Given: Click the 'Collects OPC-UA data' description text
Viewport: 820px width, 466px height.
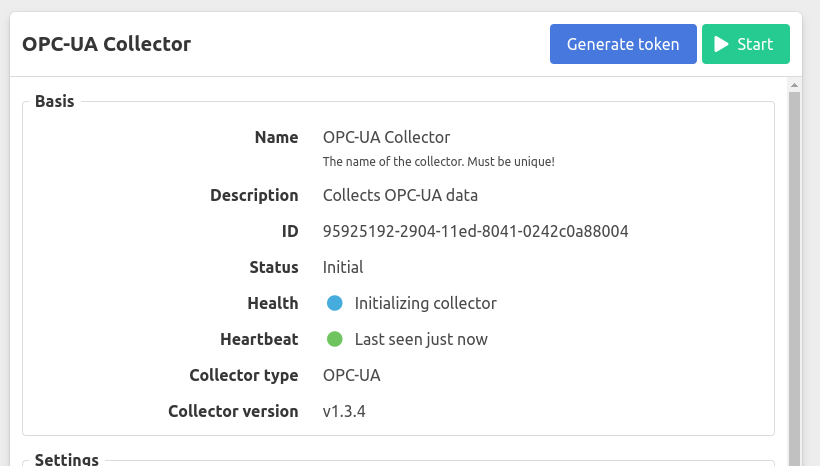Looking at the screenshot, I should point(400,195).
